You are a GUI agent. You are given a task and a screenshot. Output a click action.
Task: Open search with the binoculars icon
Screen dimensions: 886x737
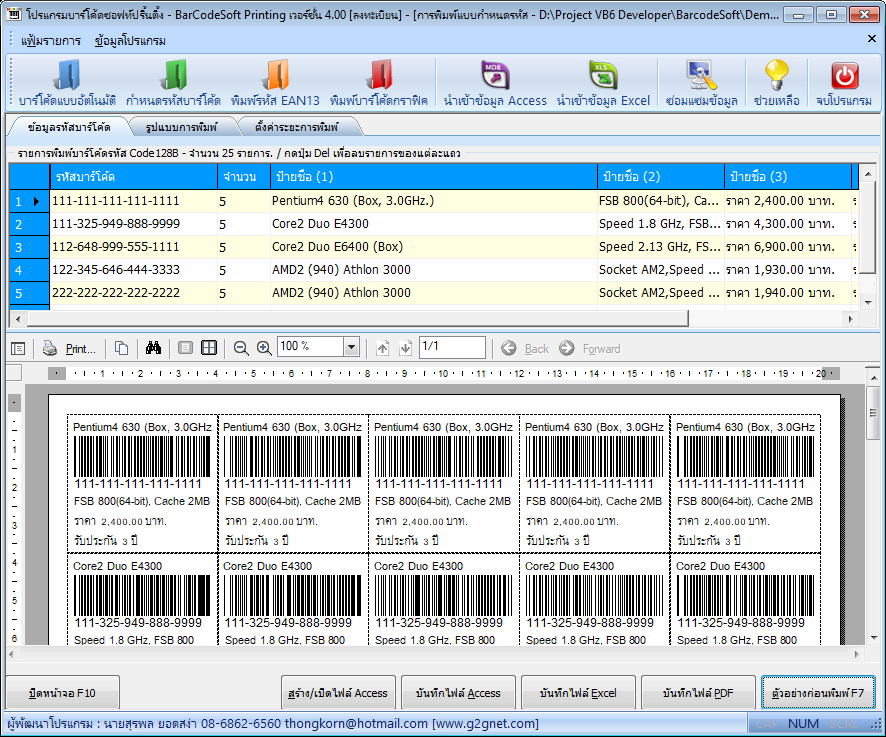point(153,348)
